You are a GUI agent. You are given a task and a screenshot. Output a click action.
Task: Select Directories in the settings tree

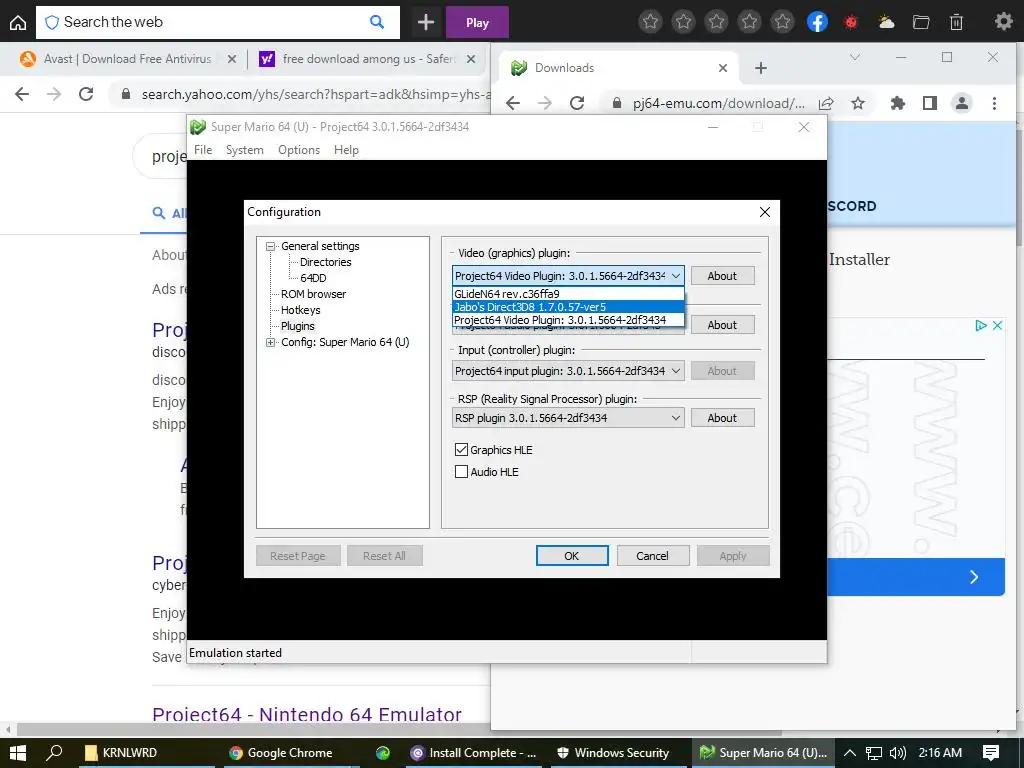[325, 262]
